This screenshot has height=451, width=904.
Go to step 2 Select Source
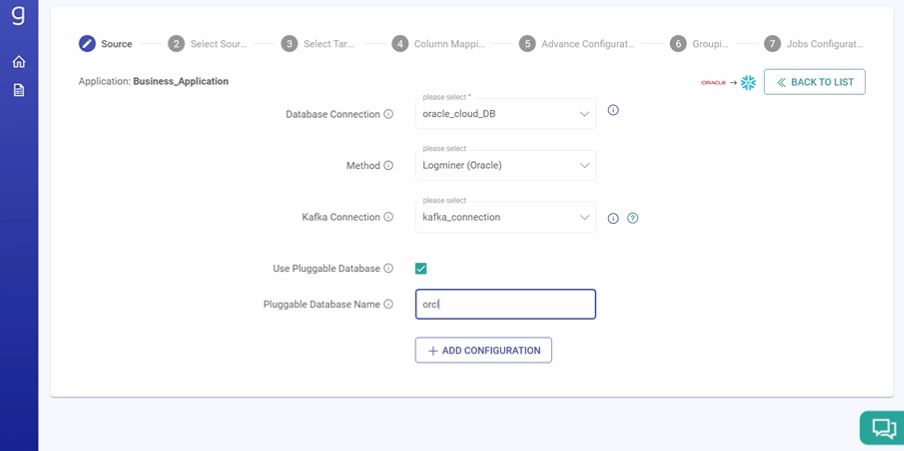pyautogui.click(x=210, y=44)
